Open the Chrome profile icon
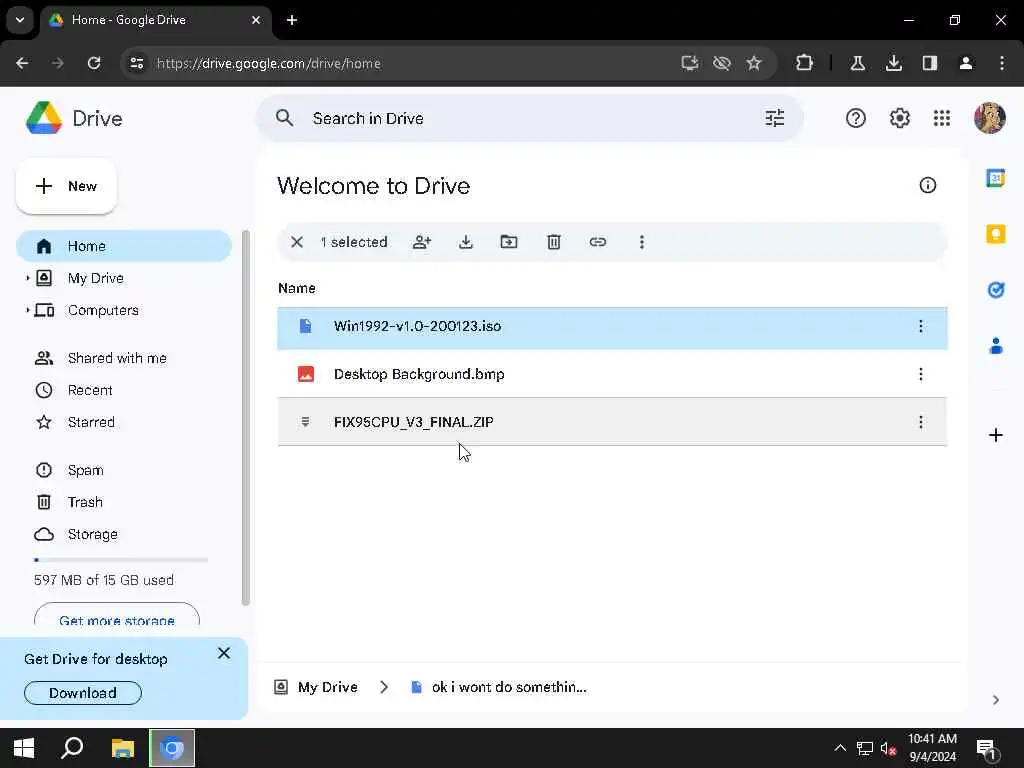 point(965,63)
